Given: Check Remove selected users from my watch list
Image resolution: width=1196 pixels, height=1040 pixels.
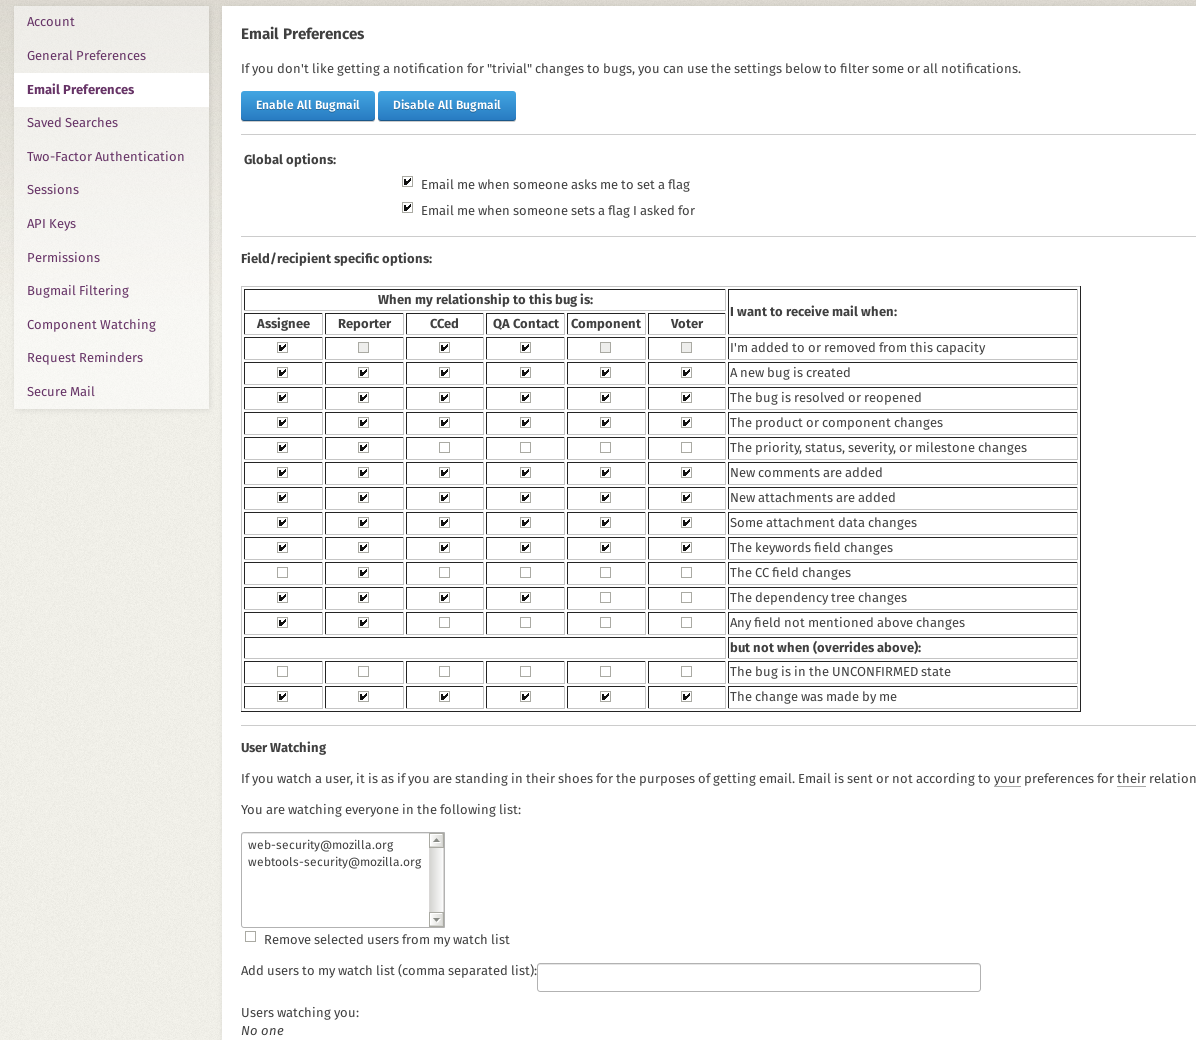Looking at the screenshot, I should tap(250, 937).
